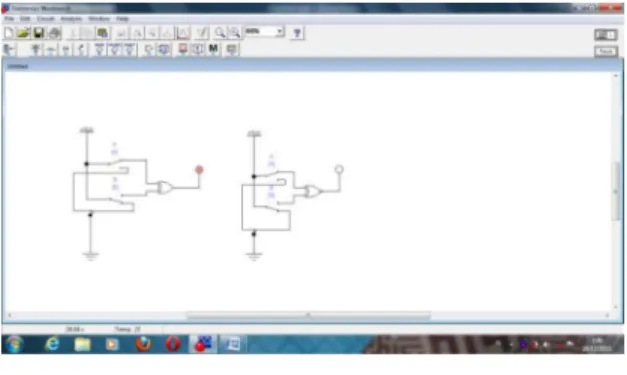Rotate the selected component

[122, 33]
